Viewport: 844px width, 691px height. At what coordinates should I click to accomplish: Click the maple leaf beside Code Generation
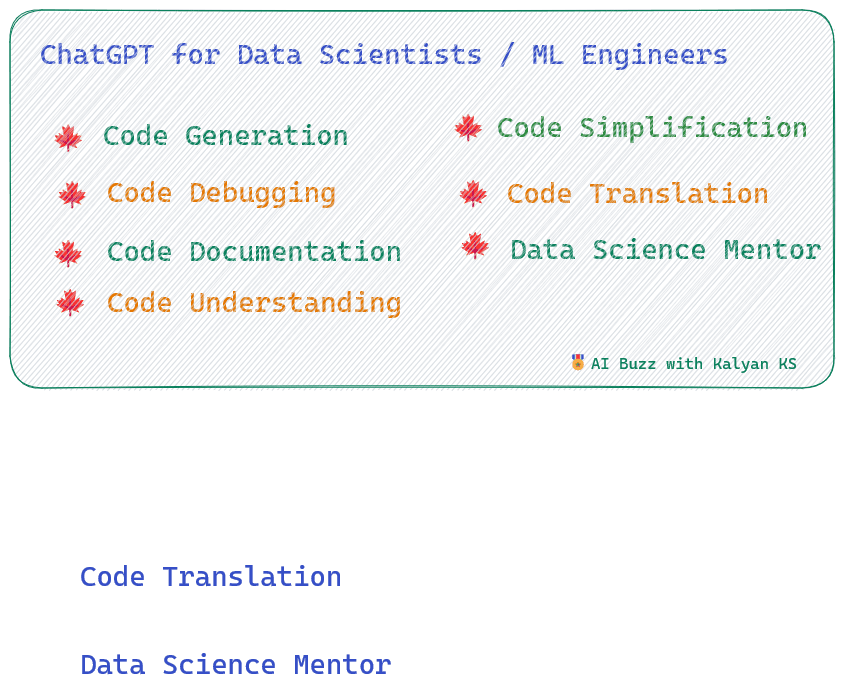tap(68, 137)
